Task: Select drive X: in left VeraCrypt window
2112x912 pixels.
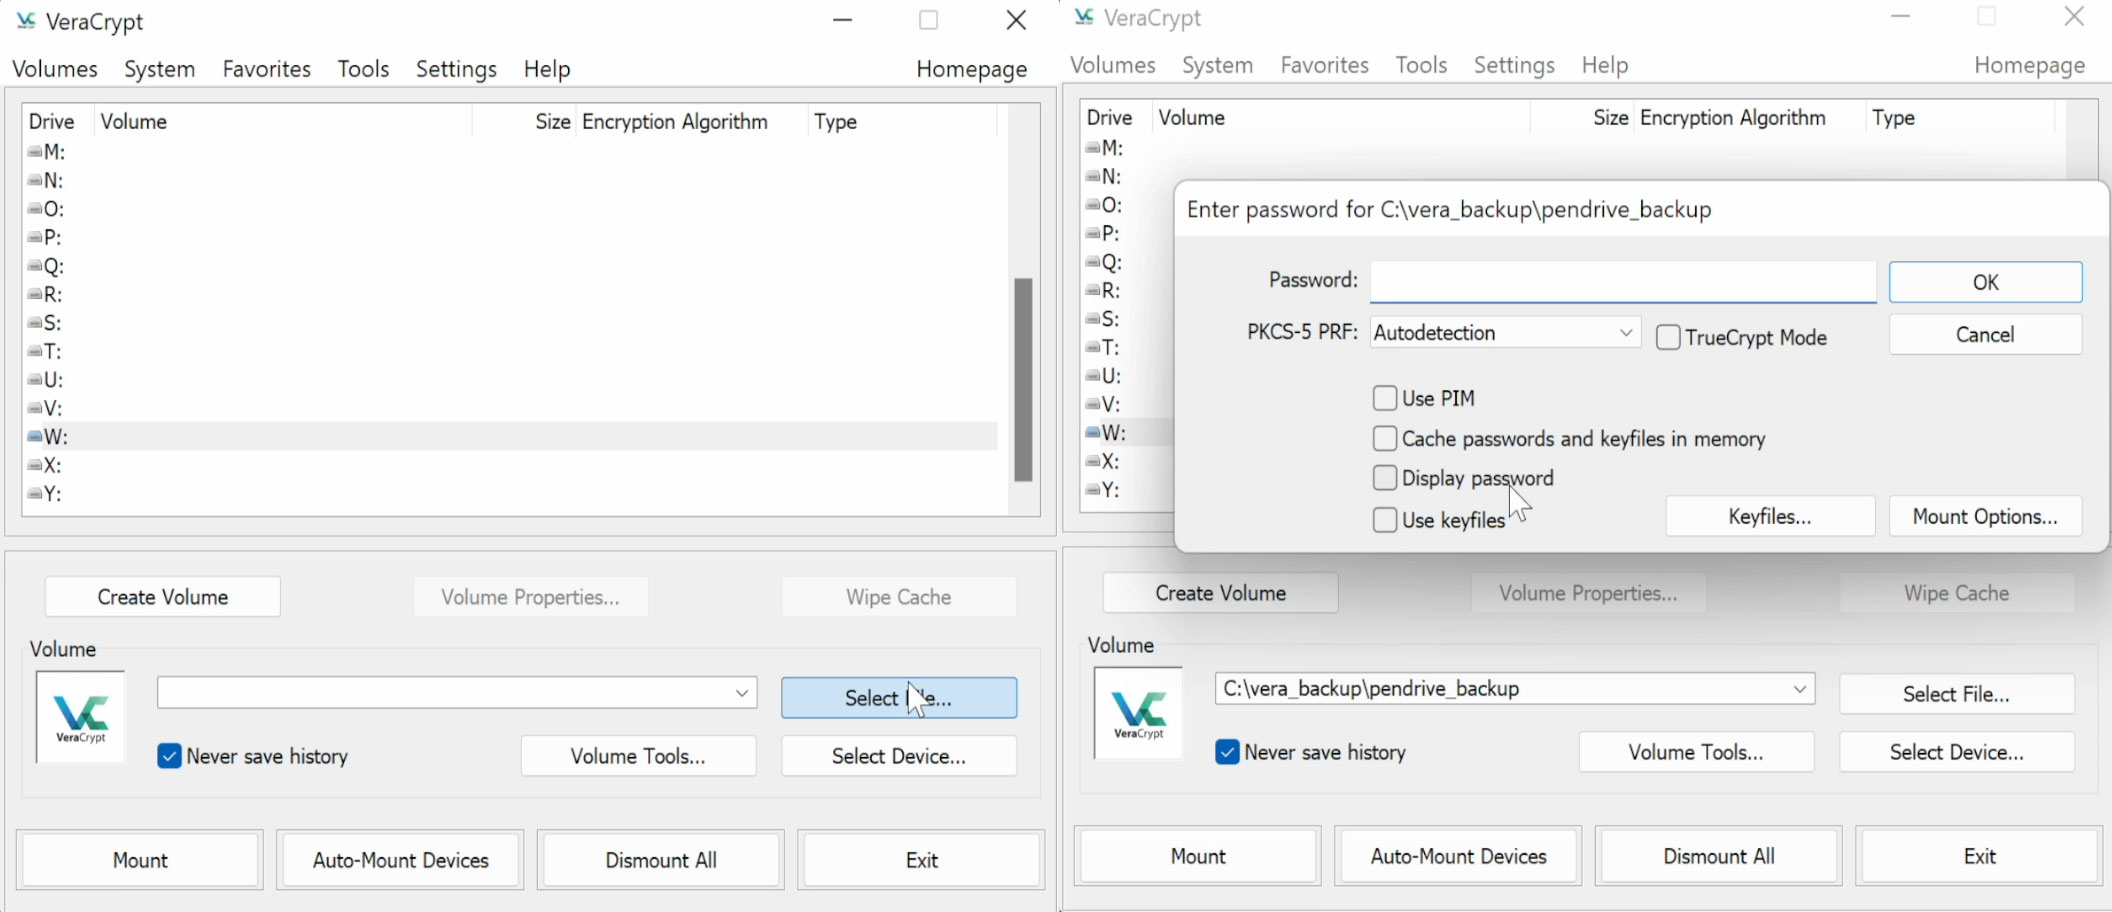Action: [x=46, y=466]
